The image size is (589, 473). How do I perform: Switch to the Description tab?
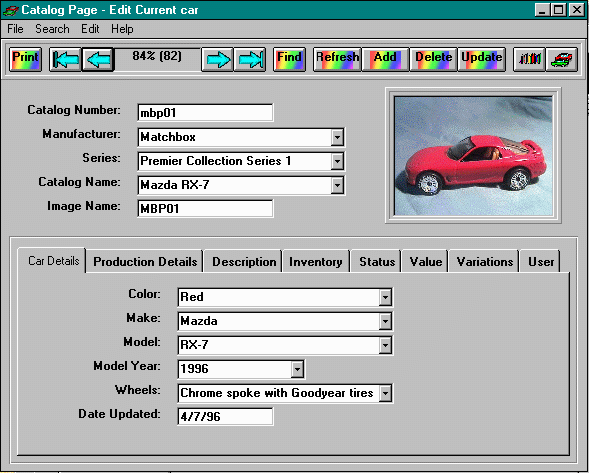(x=244, y=261)
